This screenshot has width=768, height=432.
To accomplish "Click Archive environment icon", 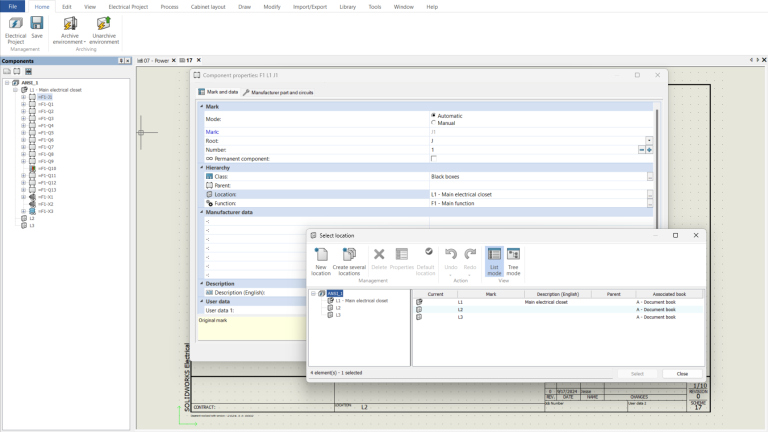I will (x=70, y=23).
